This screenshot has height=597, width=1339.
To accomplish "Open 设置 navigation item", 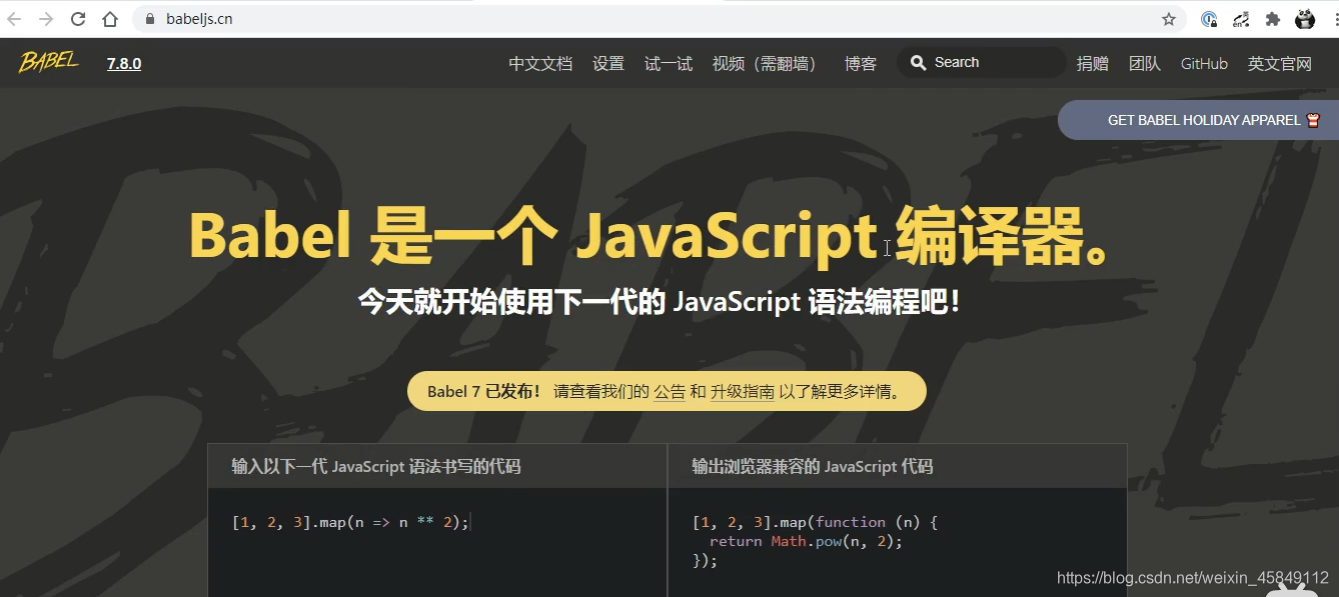I will [x=608, y=64].
